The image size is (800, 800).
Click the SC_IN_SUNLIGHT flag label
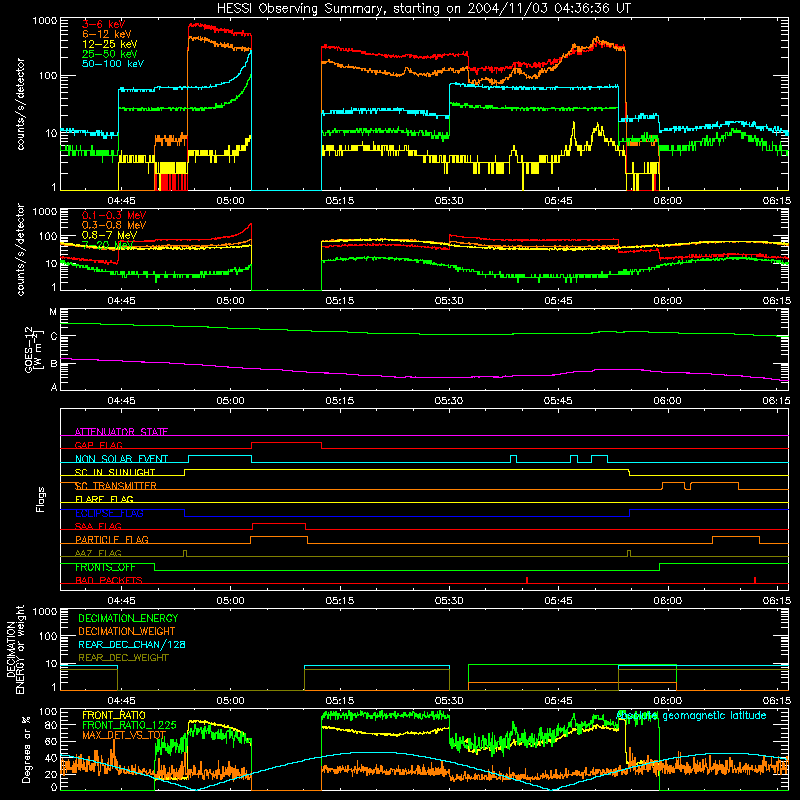pos(115,472)
